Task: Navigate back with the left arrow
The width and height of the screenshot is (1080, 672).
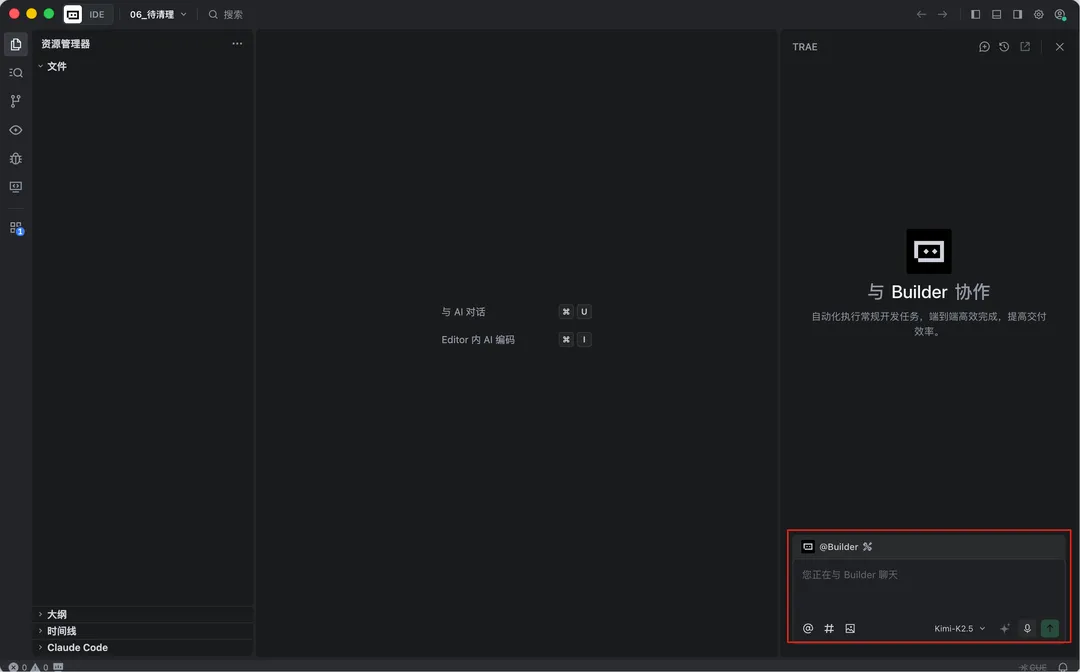Action: [x=921, y=14]
